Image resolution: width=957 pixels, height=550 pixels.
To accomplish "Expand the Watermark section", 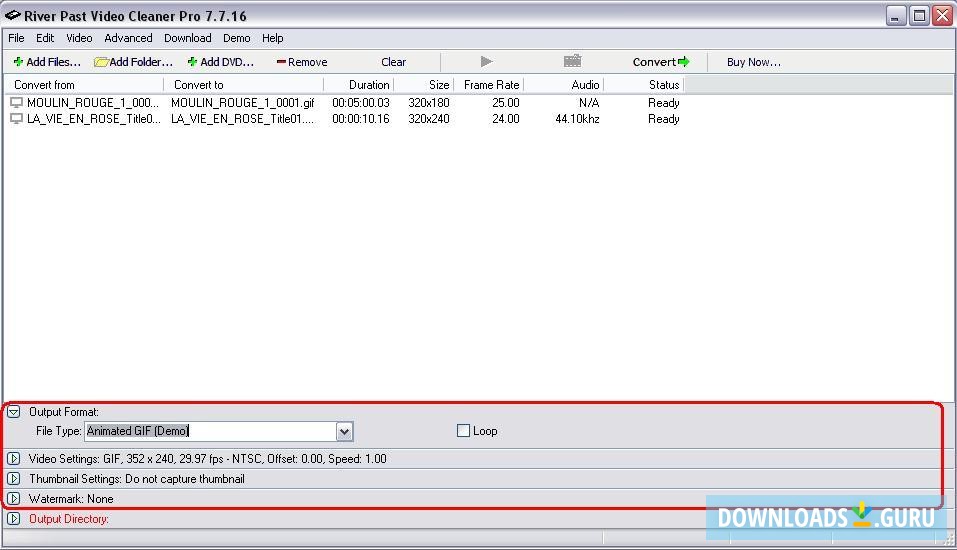I will click(x=13, y=499).
